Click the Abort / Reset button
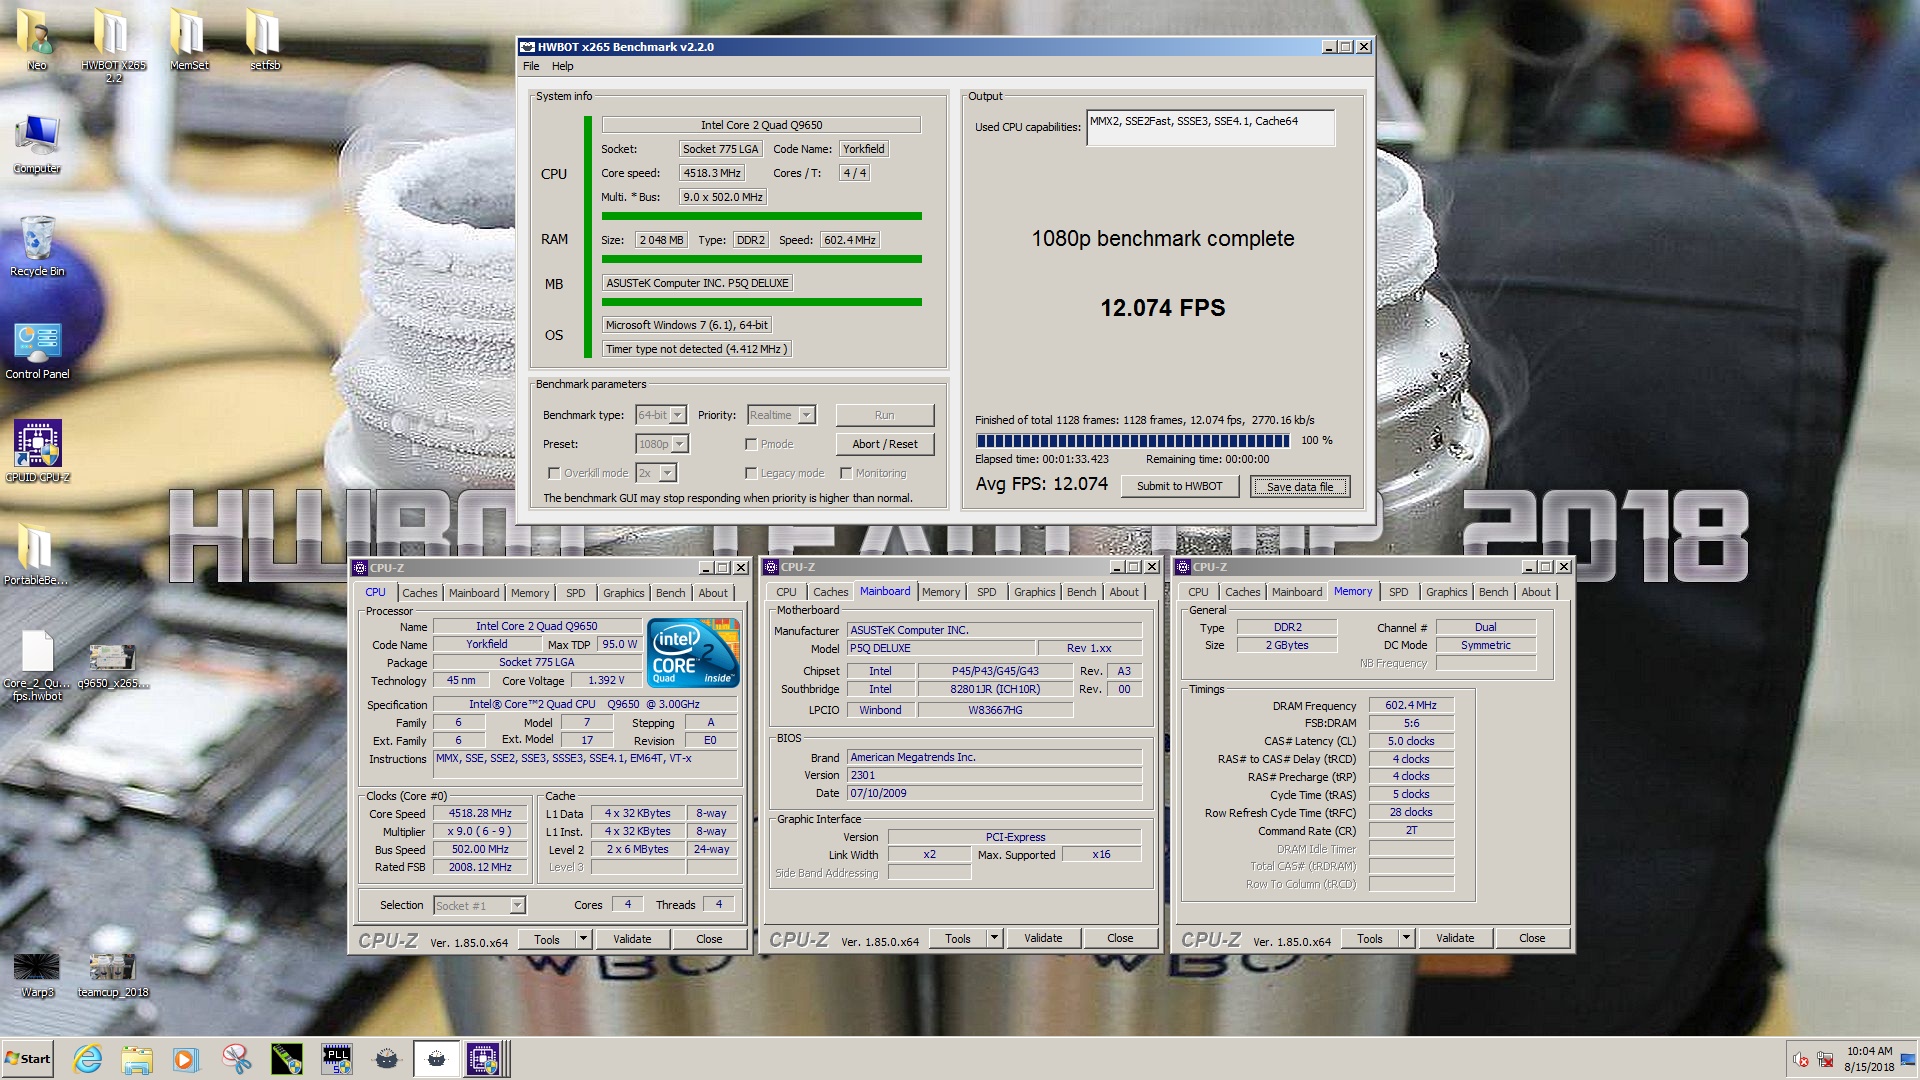 click(885, 444)
